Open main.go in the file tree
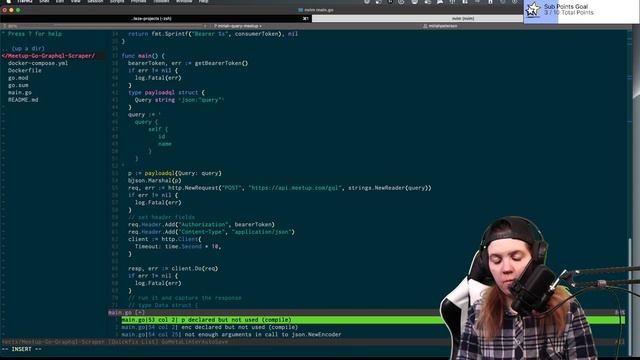Screen dimensions: 640x360 point(20,93)
